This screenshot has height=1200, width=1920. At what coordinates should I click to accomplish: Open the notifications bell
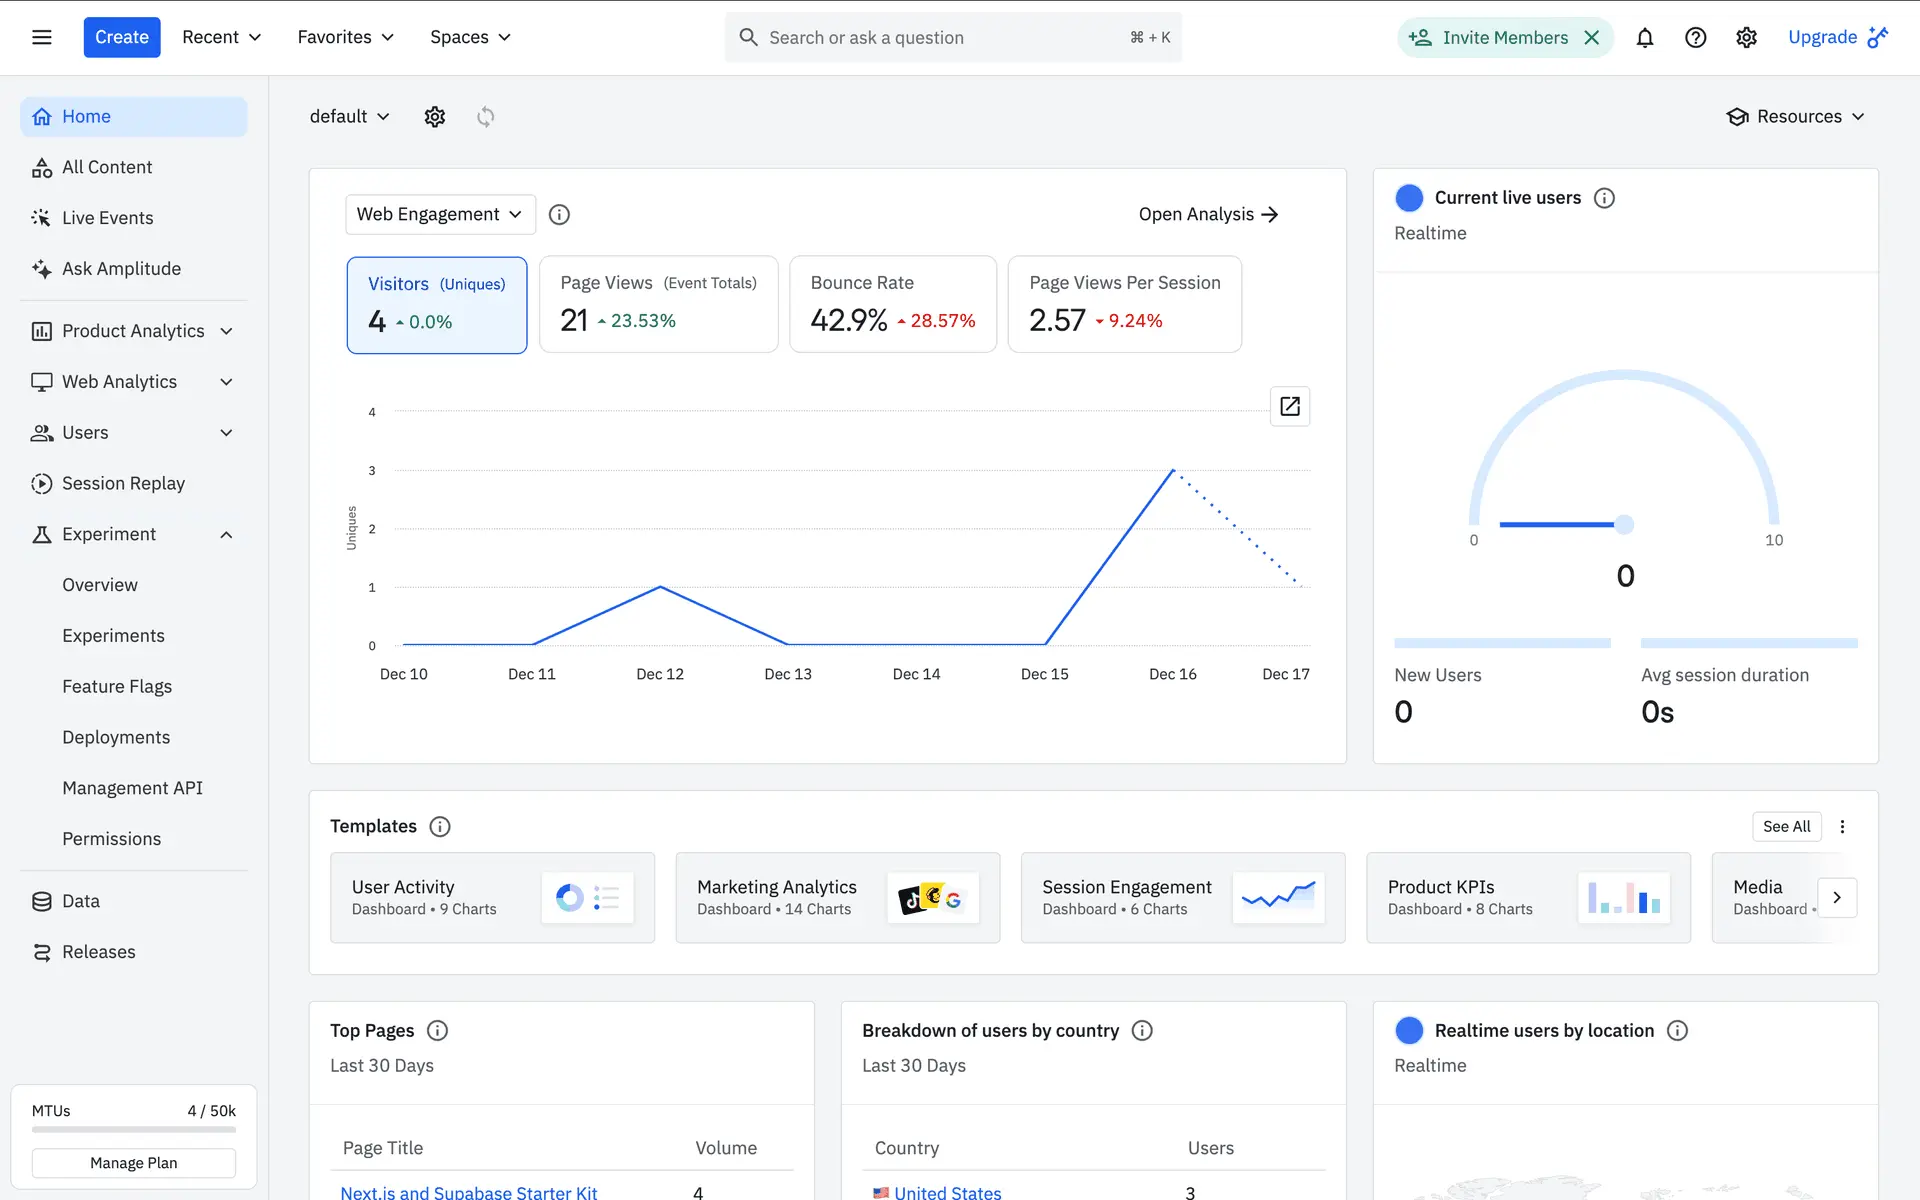pos(1644,37)
